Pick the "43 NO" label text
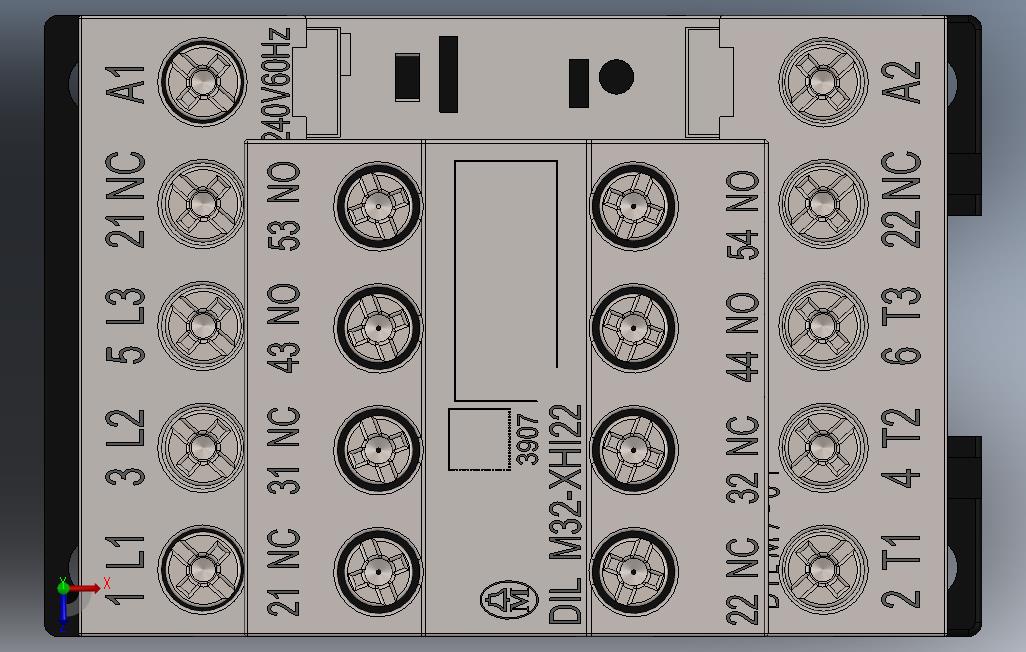 pos(284,328)
